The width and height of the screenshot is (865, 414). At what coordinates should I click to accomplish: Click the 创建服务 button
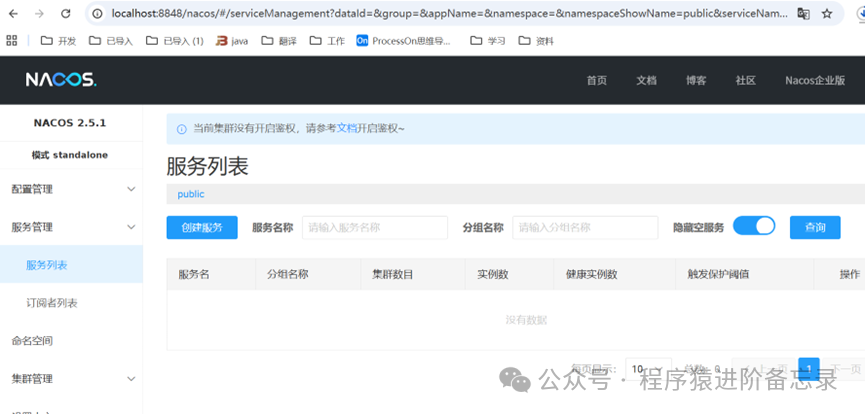click(201, 228)
